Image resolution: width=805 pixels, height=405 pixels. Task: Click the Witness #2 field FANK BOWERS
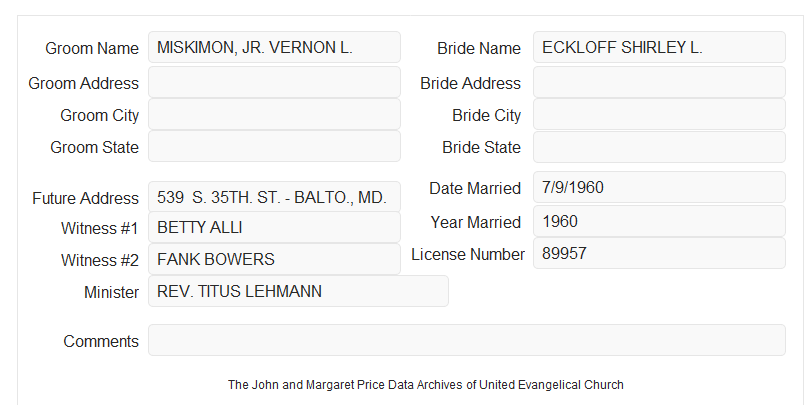(274, 259)
